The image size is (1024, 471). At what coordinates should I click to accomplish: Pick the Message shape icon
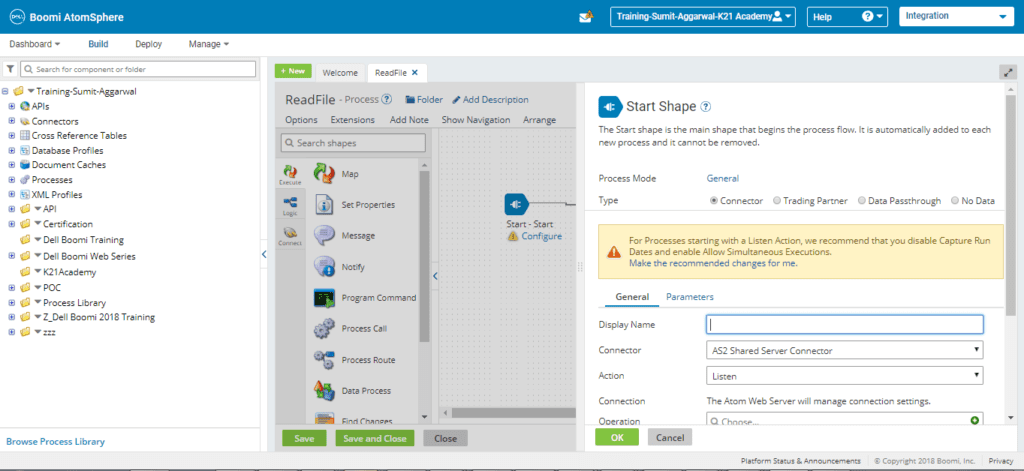(x=325, y=235)
